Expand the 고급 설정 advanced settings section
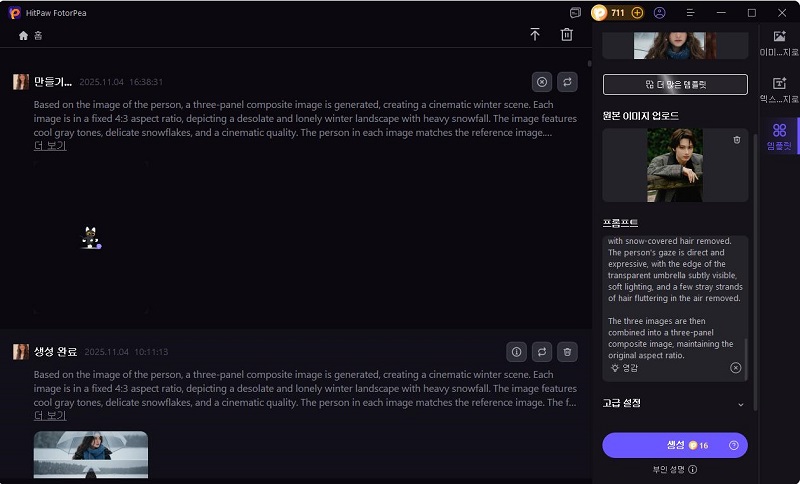This screenshot has width=800, height=484. [x=740, y=404]
